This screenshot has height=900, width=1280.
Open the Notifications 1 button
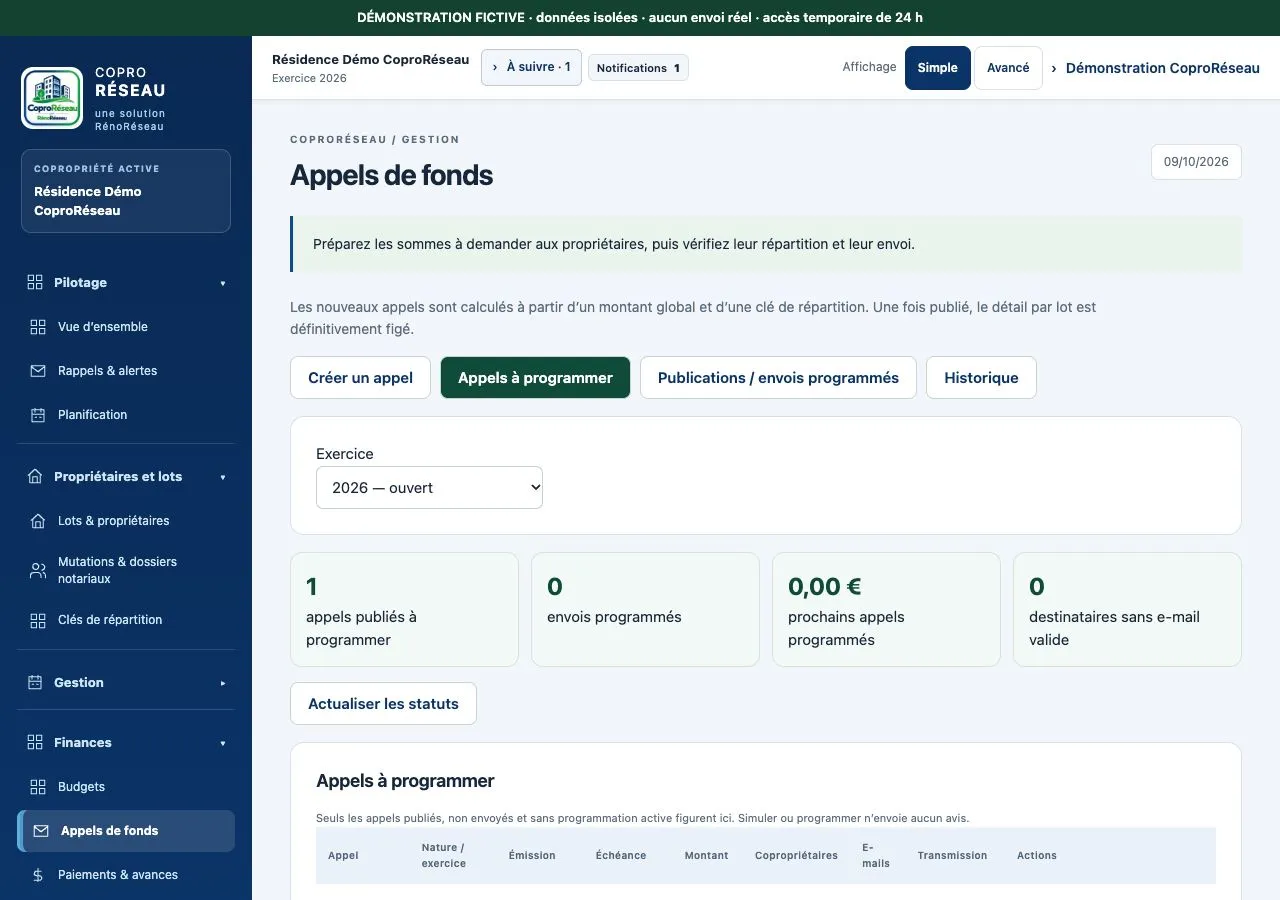click(638, 68)
